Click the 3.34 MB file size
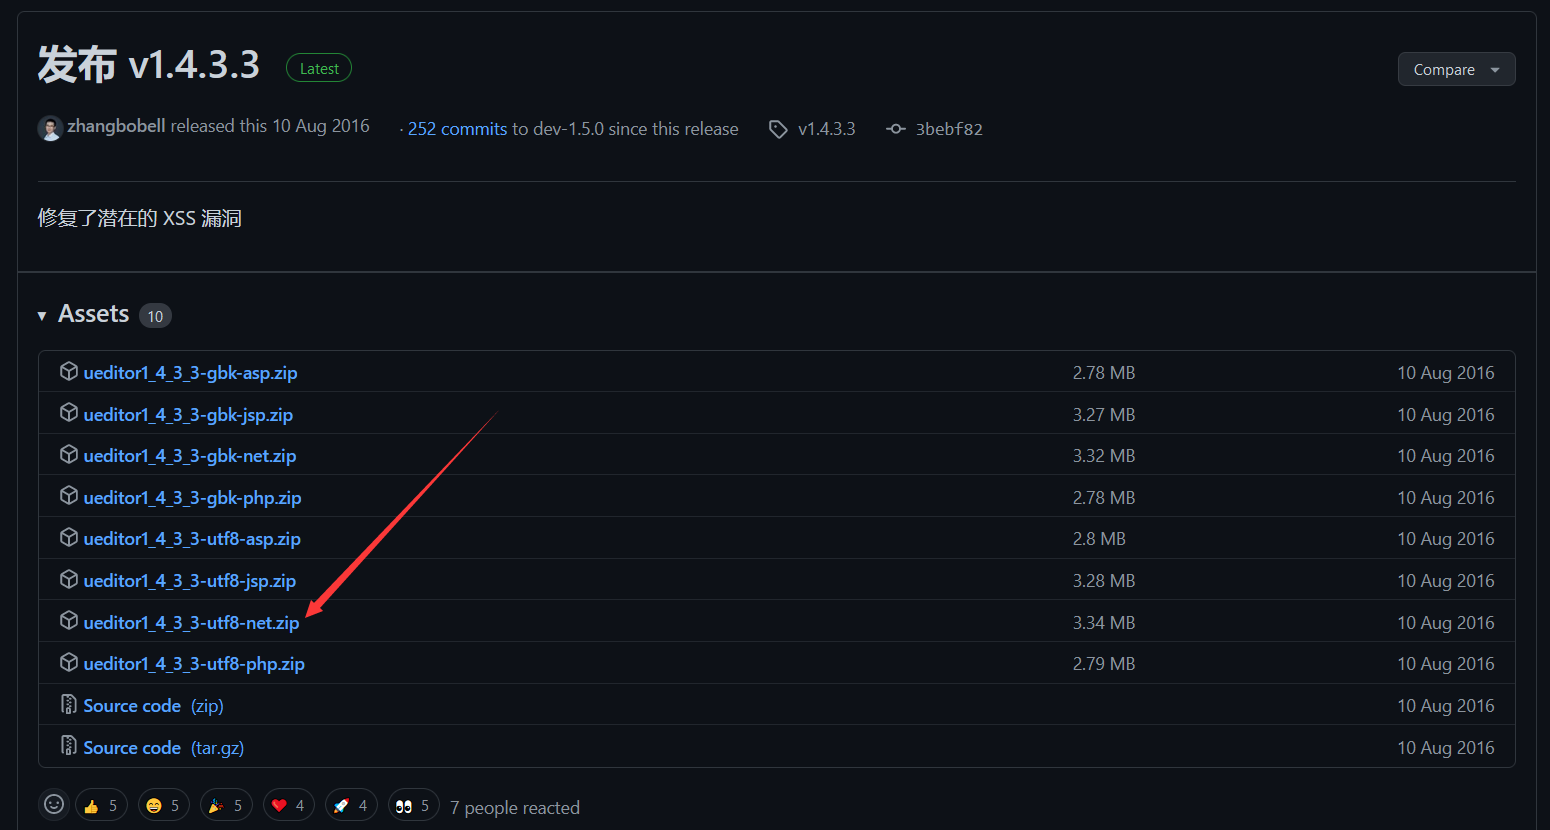The height and width of the screenshot is (830, 1550). click(x=1104, y=623)
